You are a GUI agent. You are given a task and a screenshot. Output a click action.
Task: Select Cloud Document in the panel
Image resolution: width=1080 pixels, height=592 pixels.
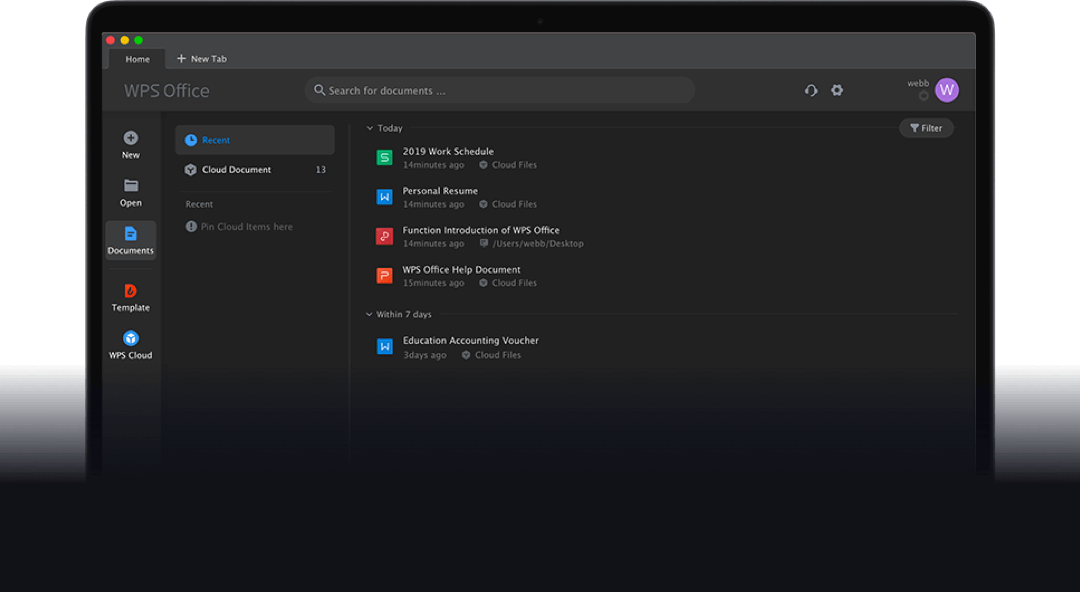coord(236,170)
